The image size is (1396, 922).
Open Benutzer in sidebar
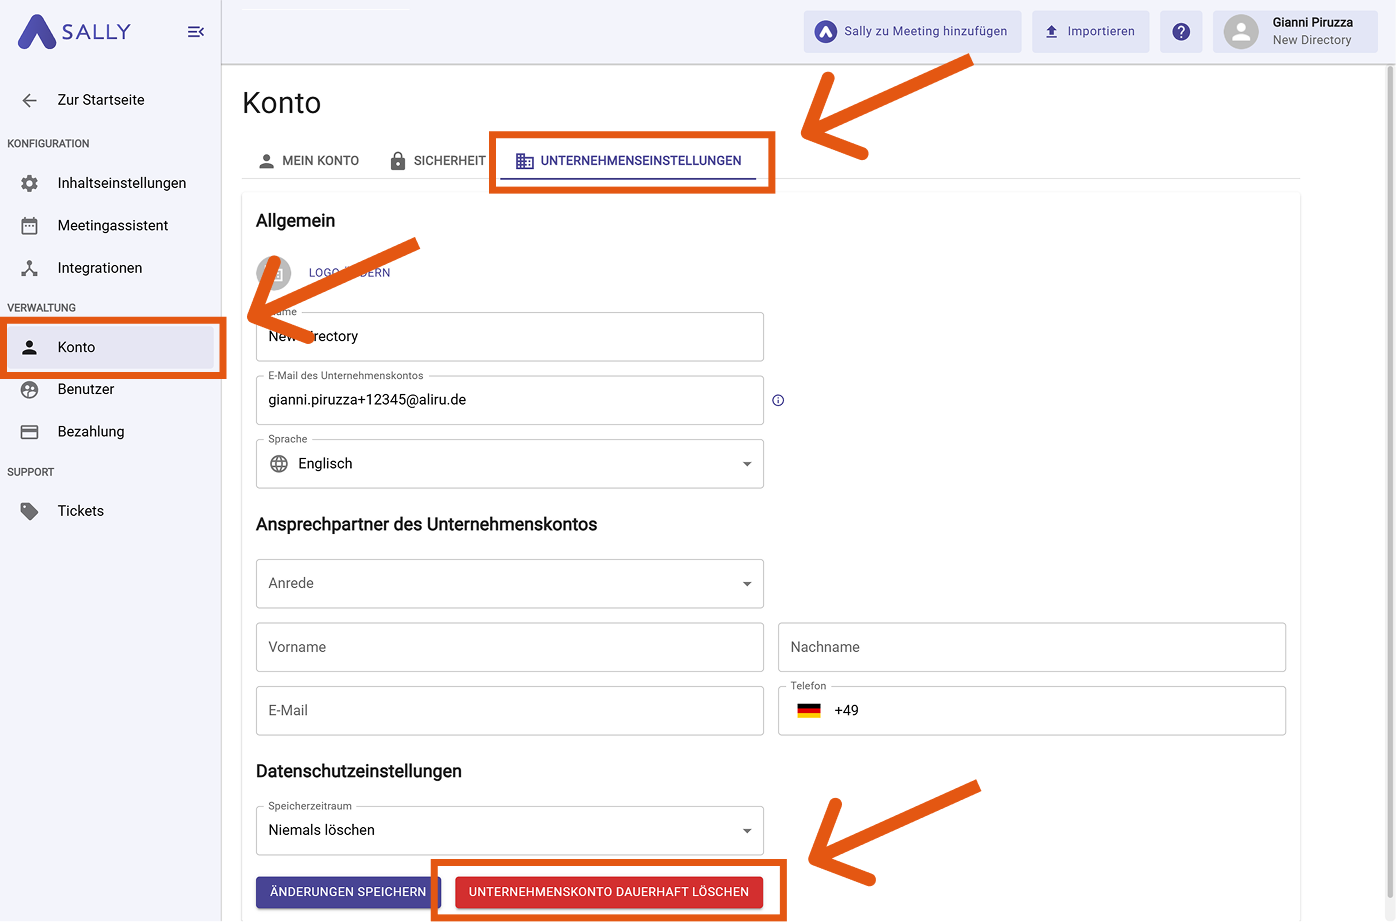[110, 390]
